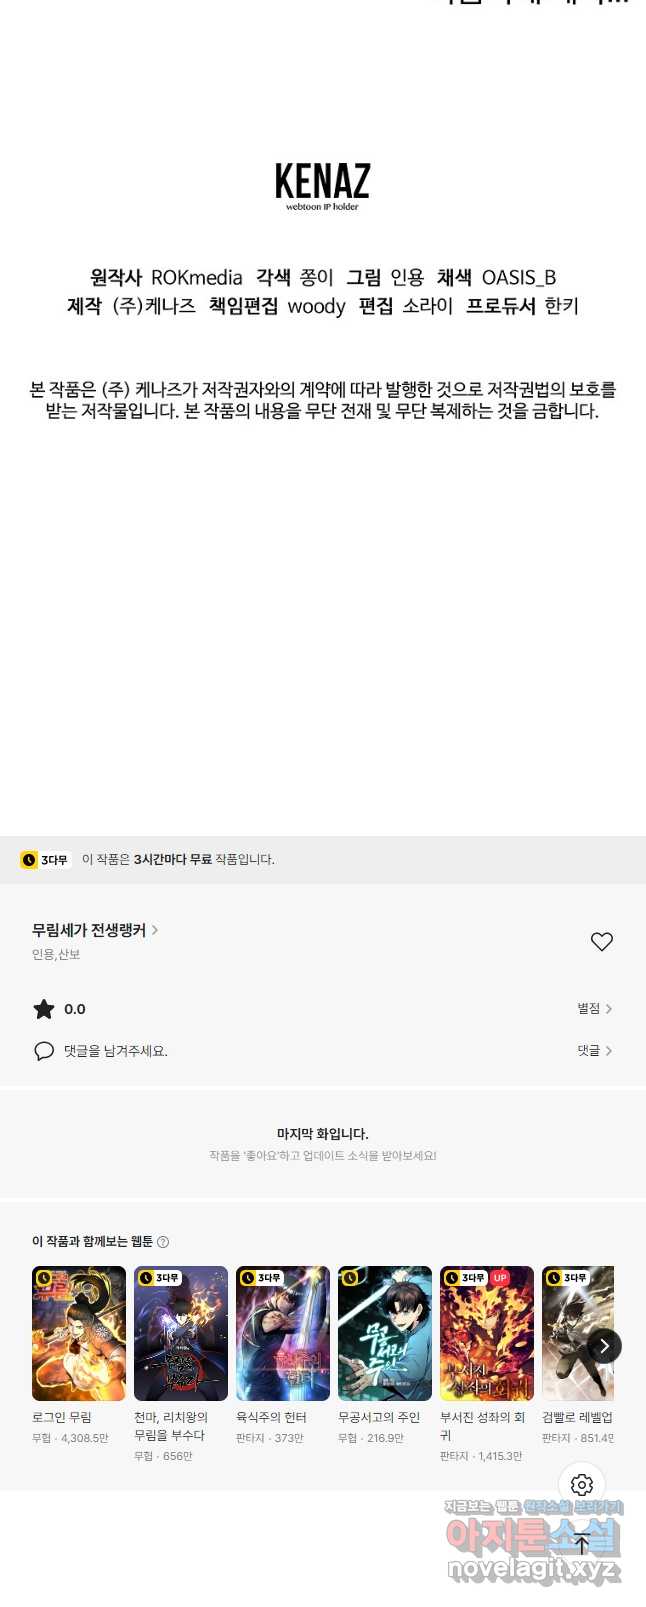Open the settings gear icon

click(582, 1485)
